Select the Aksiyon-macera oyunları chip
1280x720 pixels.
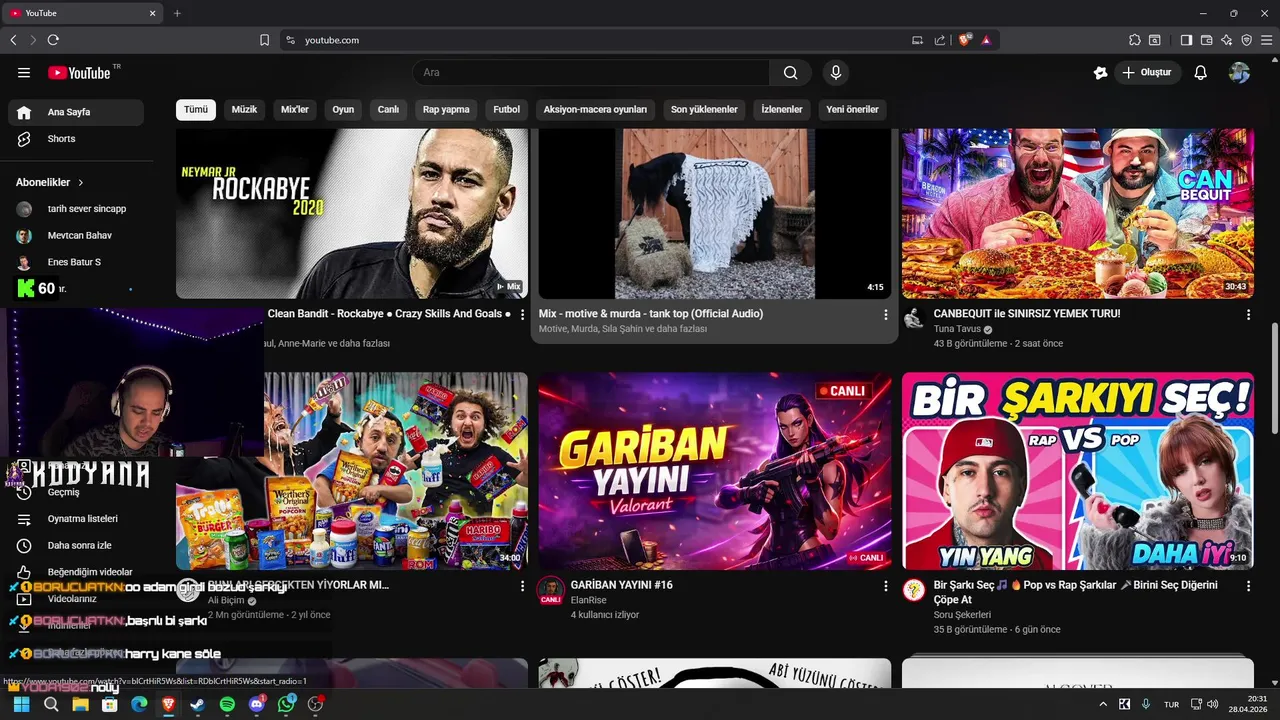(x=595, y=109)
